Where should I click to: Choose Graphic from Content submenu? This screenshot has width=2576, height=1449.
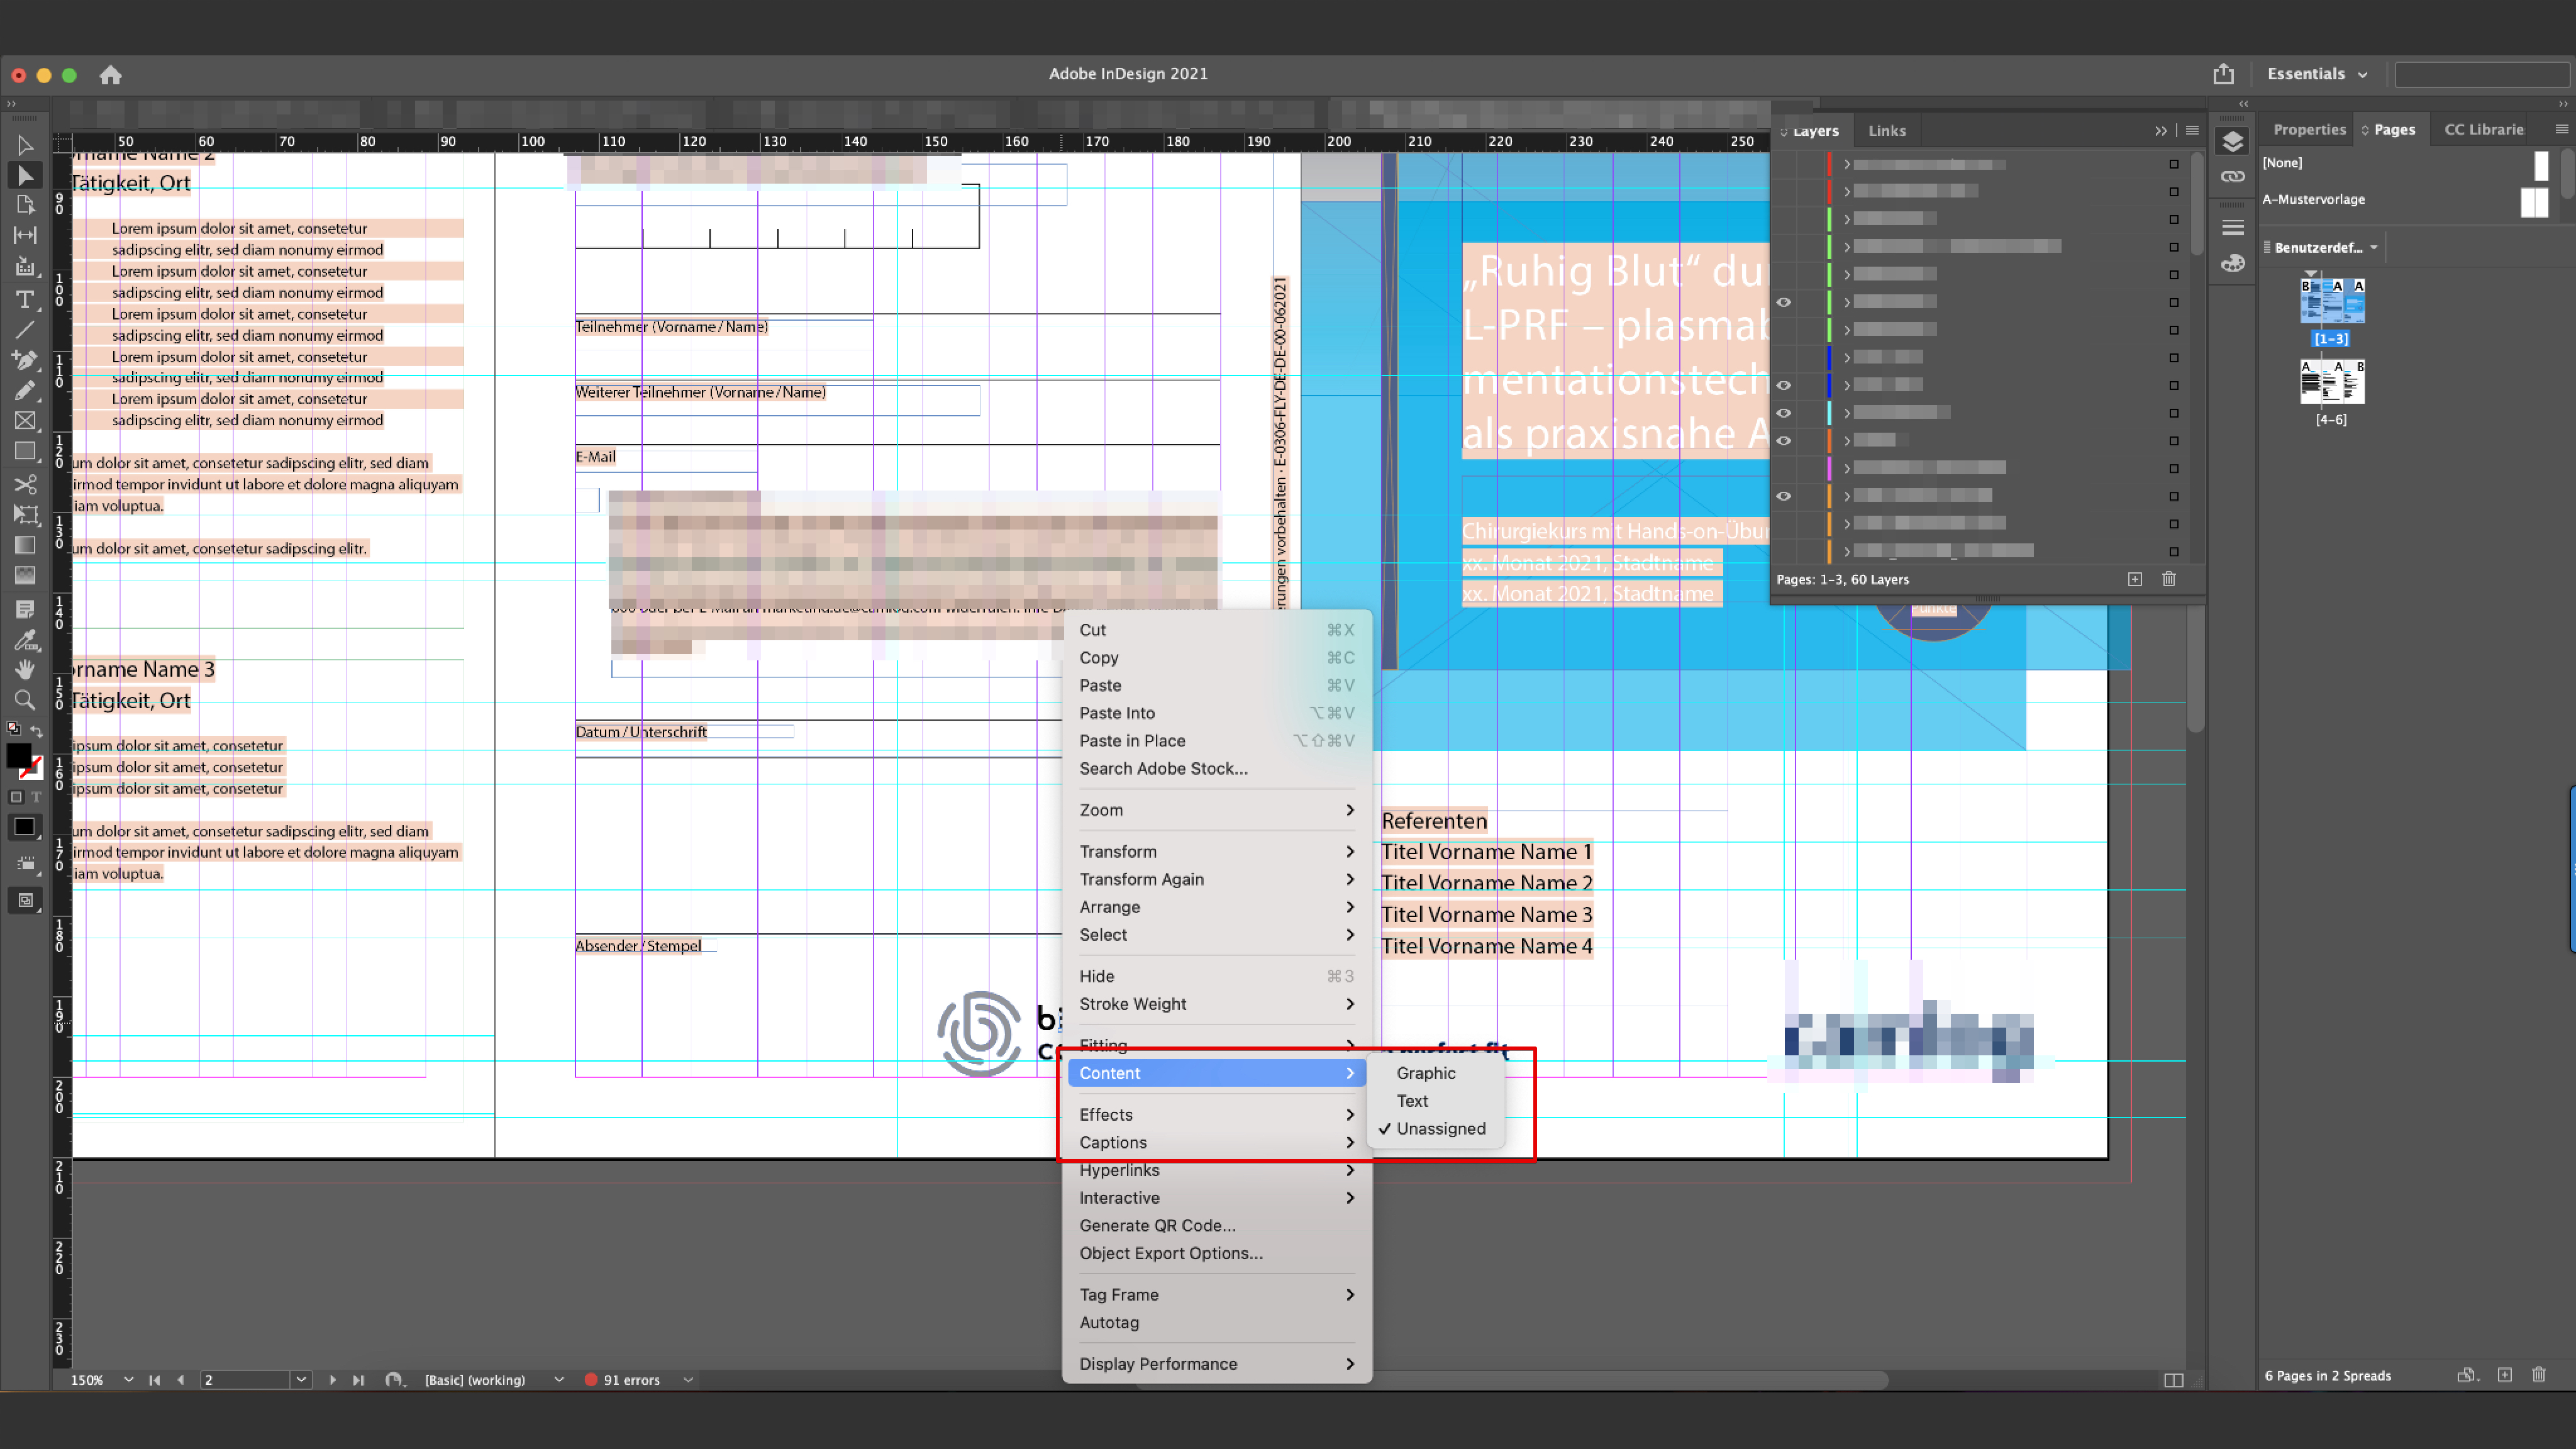coord(1425,1073)
